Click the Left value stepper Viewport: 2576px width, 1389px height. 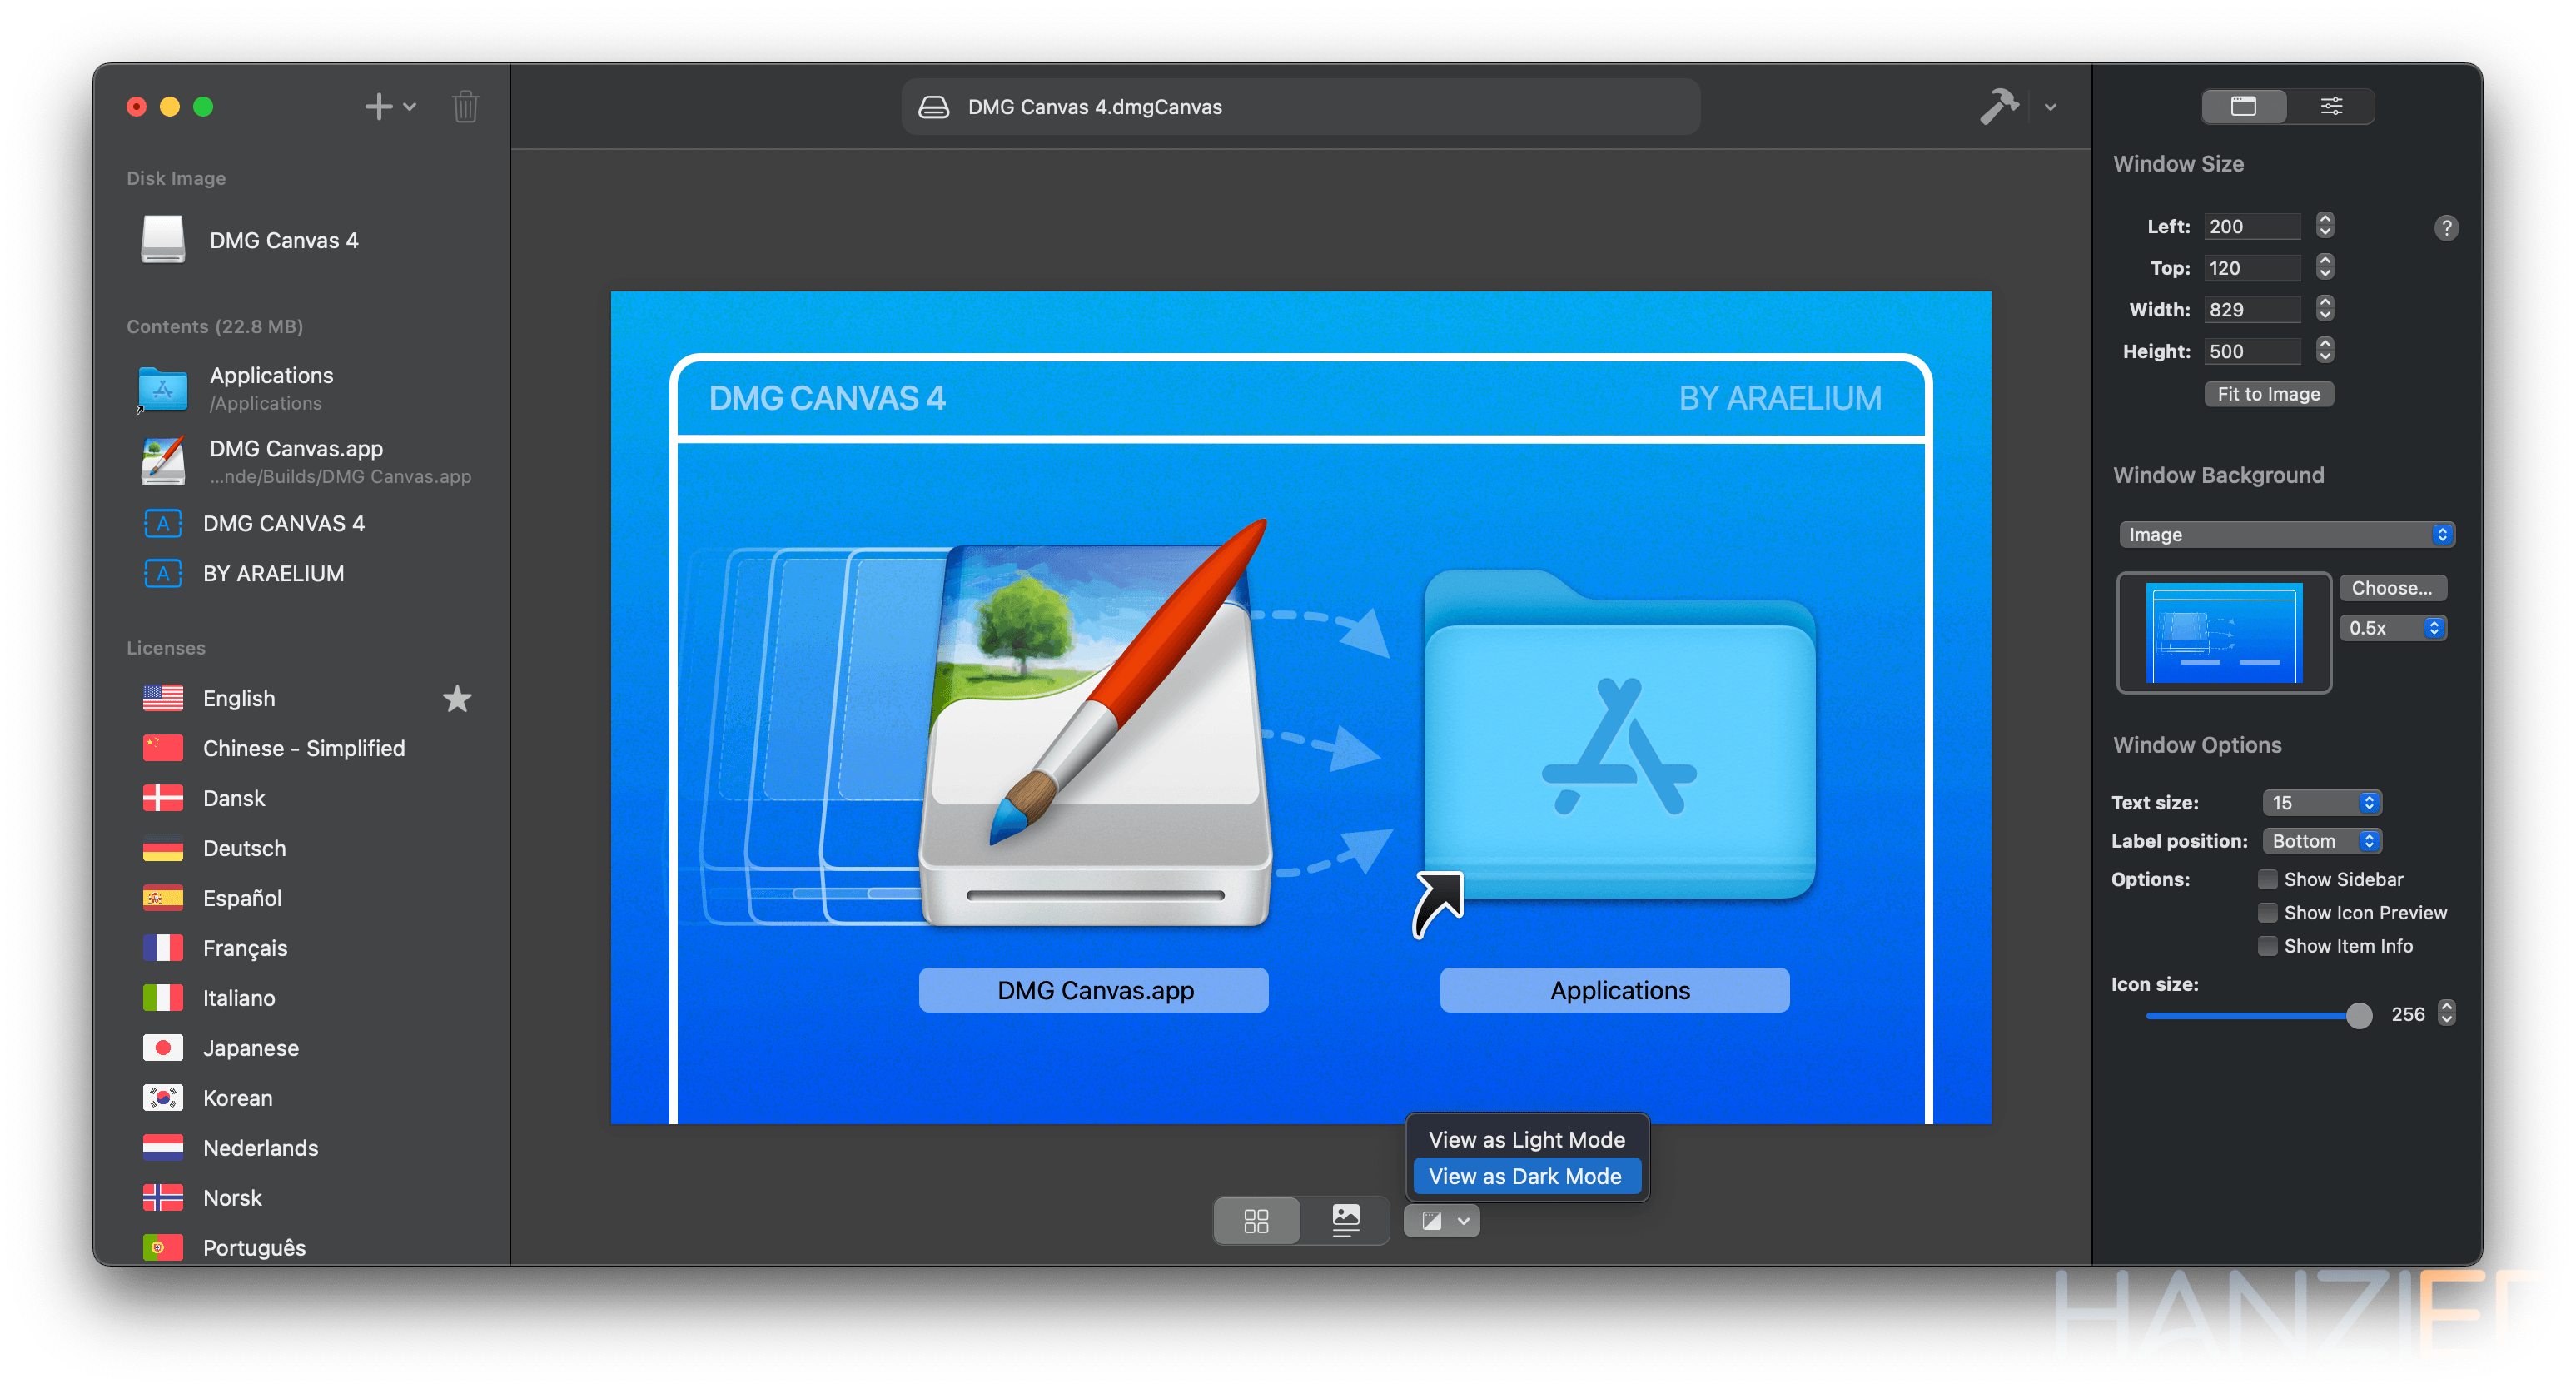click(2324, 225)
